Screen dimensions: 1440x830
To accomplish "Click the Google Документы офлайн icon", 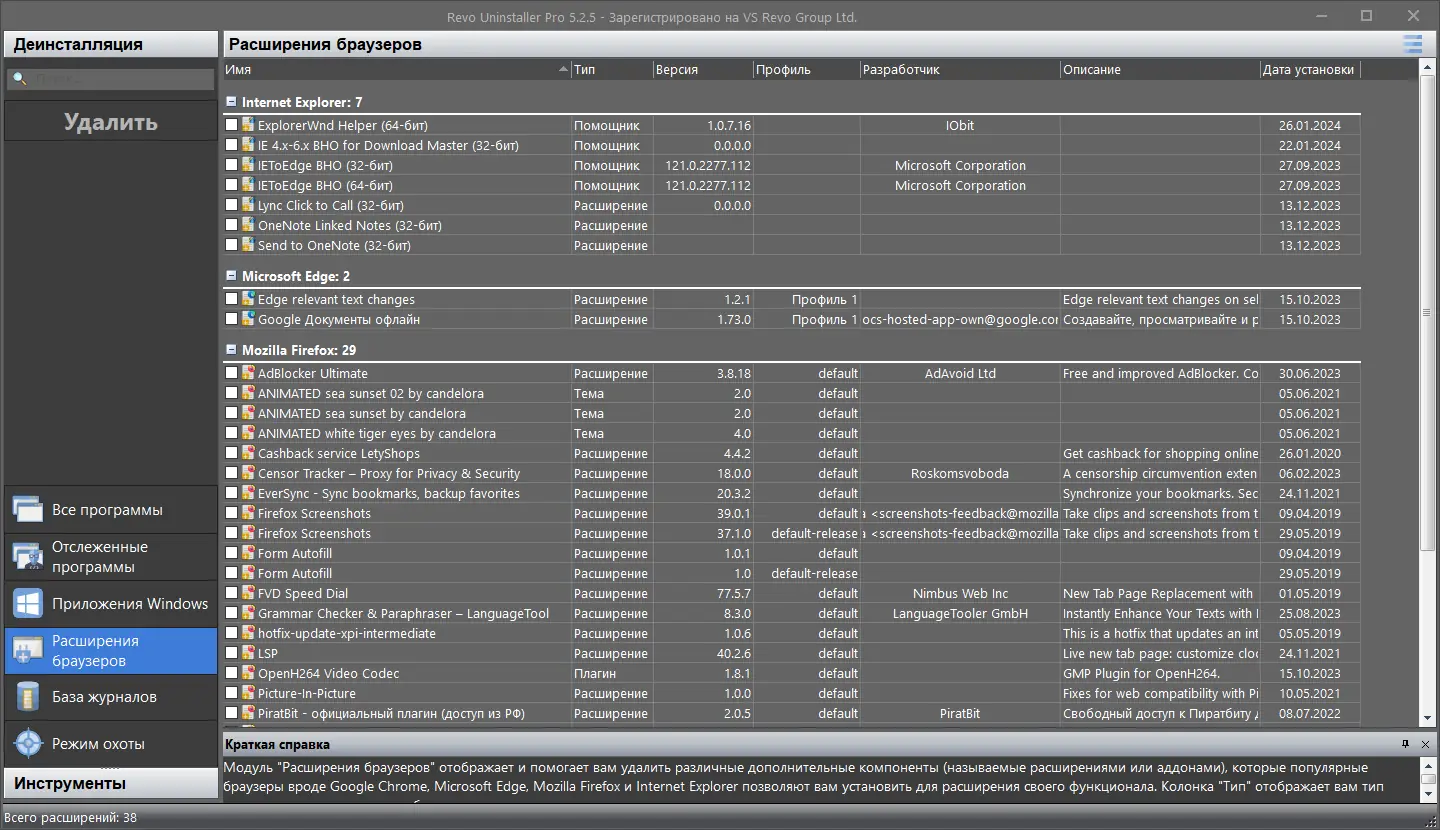I will pyautogui.click(x=249, y=319).
